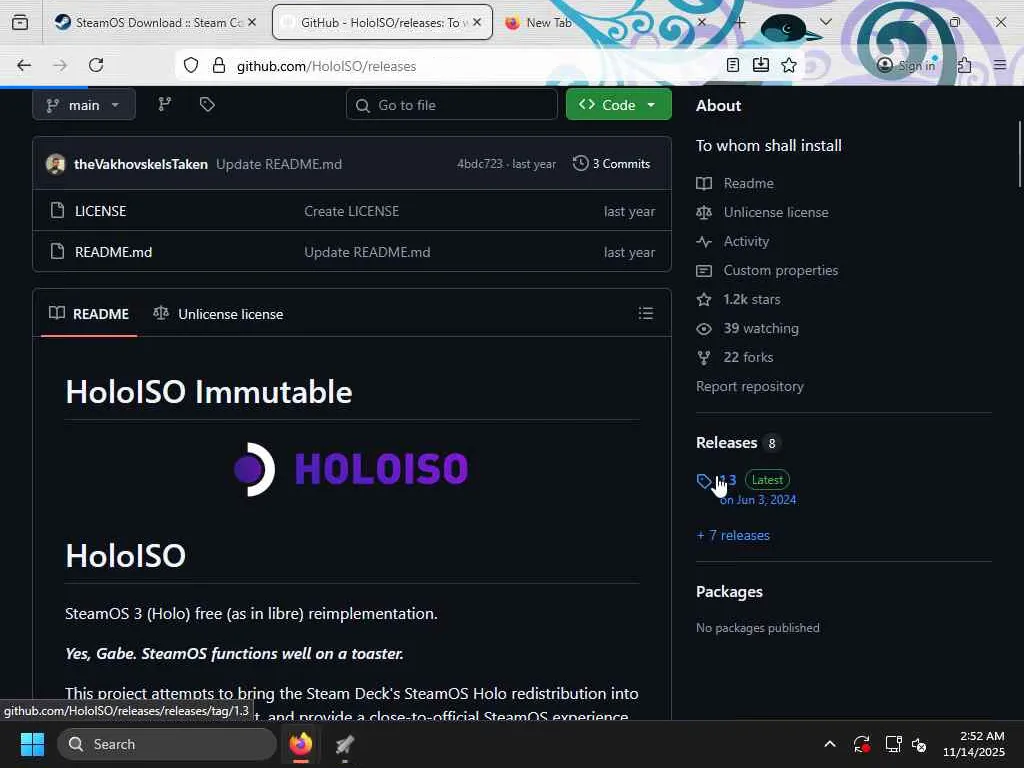Open the browser extensions icon
Screen dimensions: 1024x768
click(964, 65)
